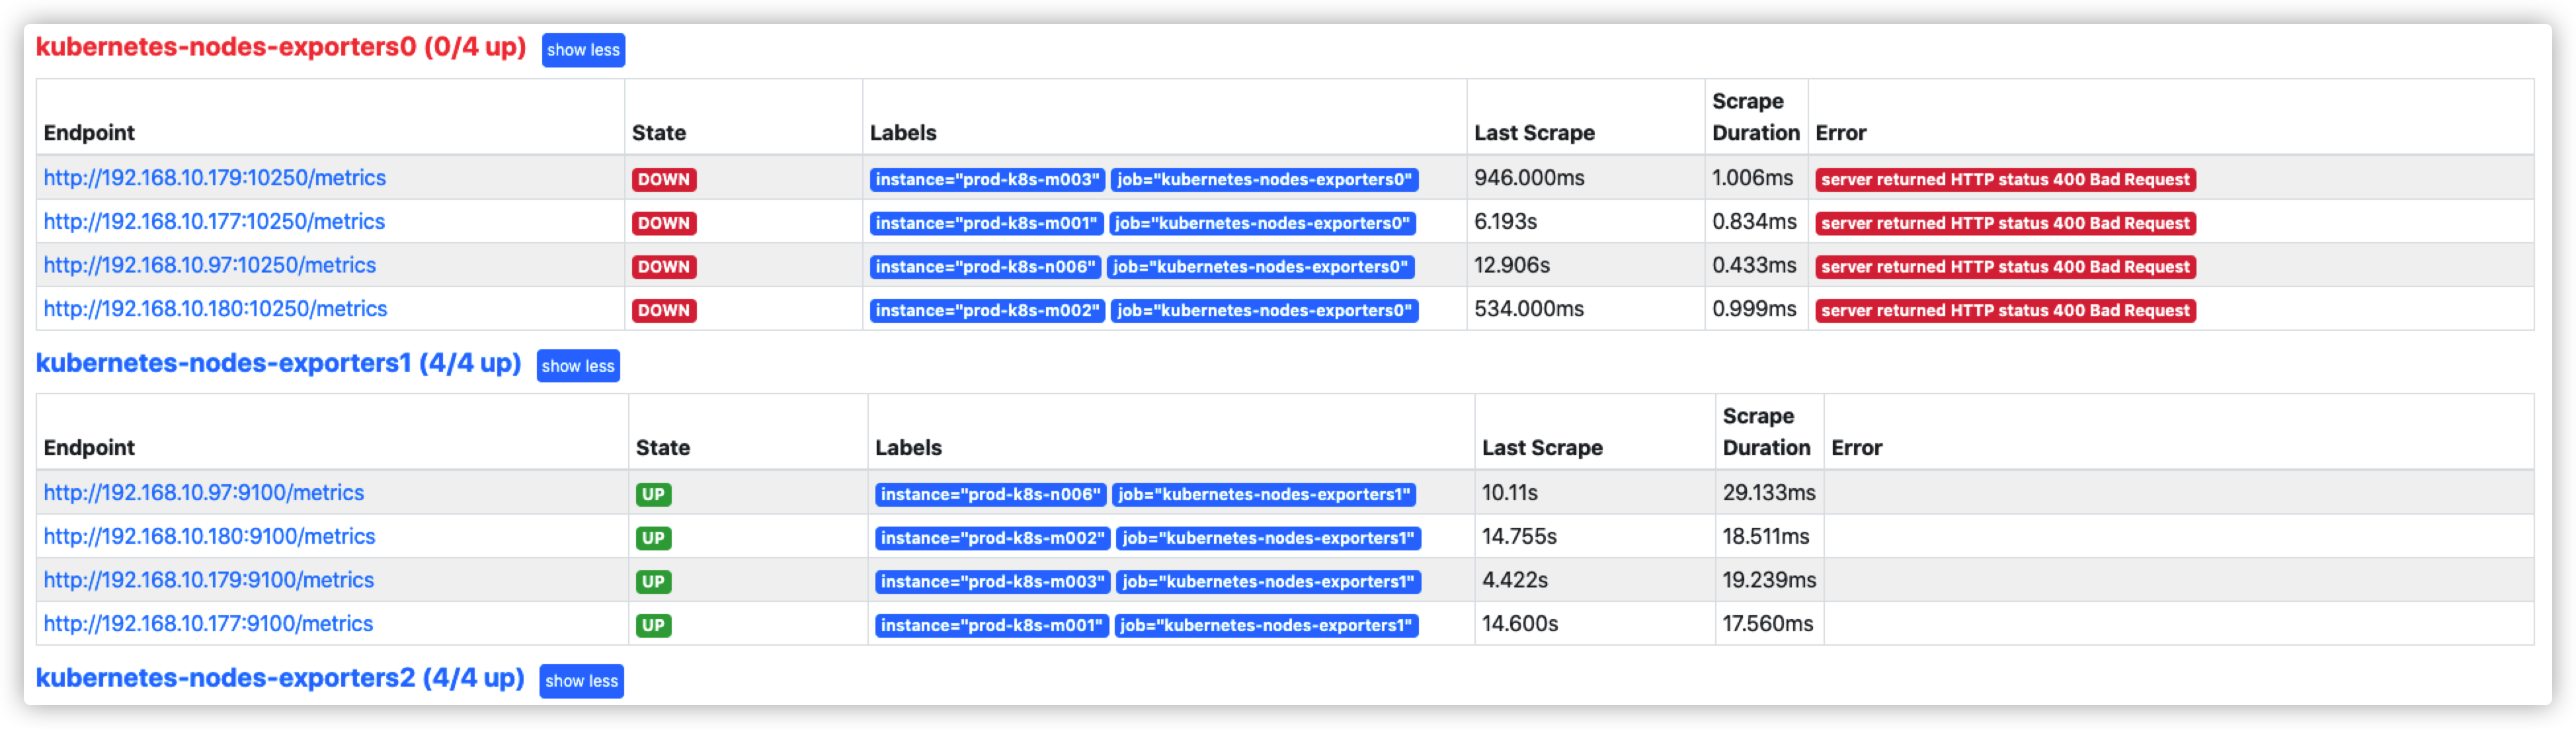
Task: Select scrape duration 1.006ms
Action: [x=1753, y=178]
